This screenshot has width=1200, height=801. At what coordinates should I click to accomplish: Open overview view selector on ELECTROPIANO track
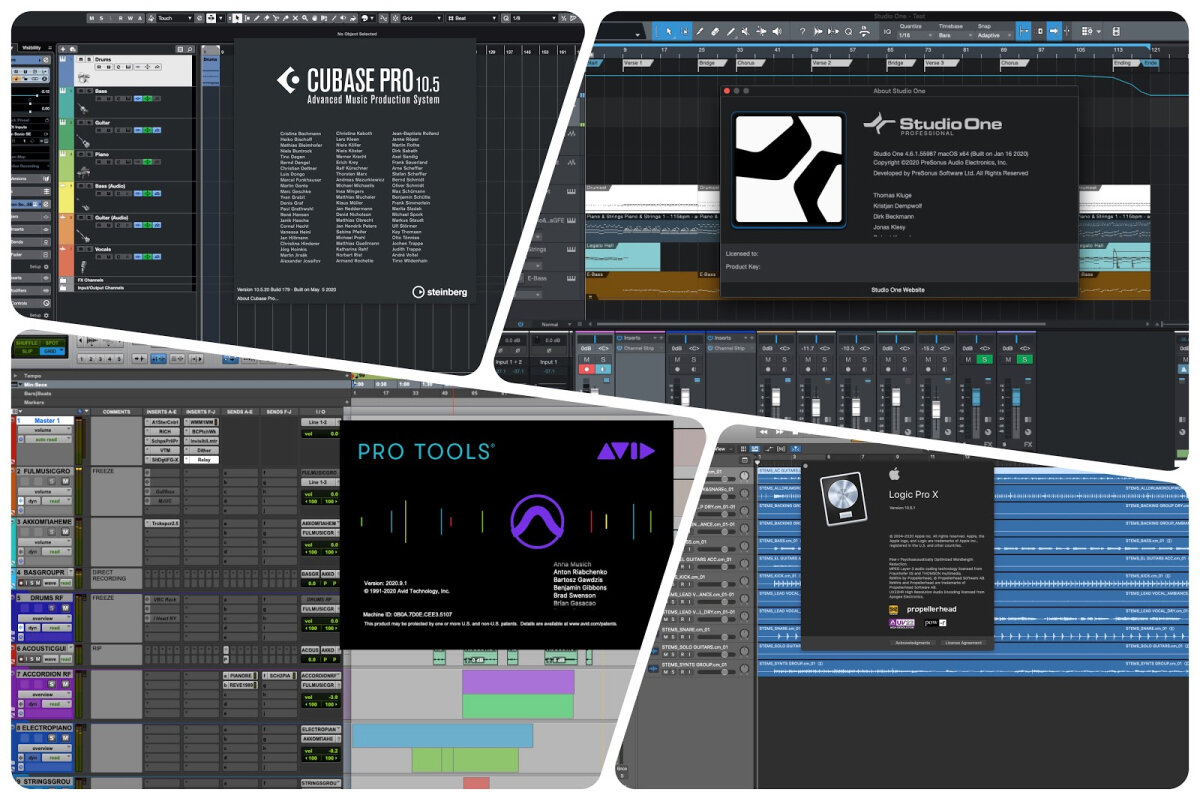[45, 748]
